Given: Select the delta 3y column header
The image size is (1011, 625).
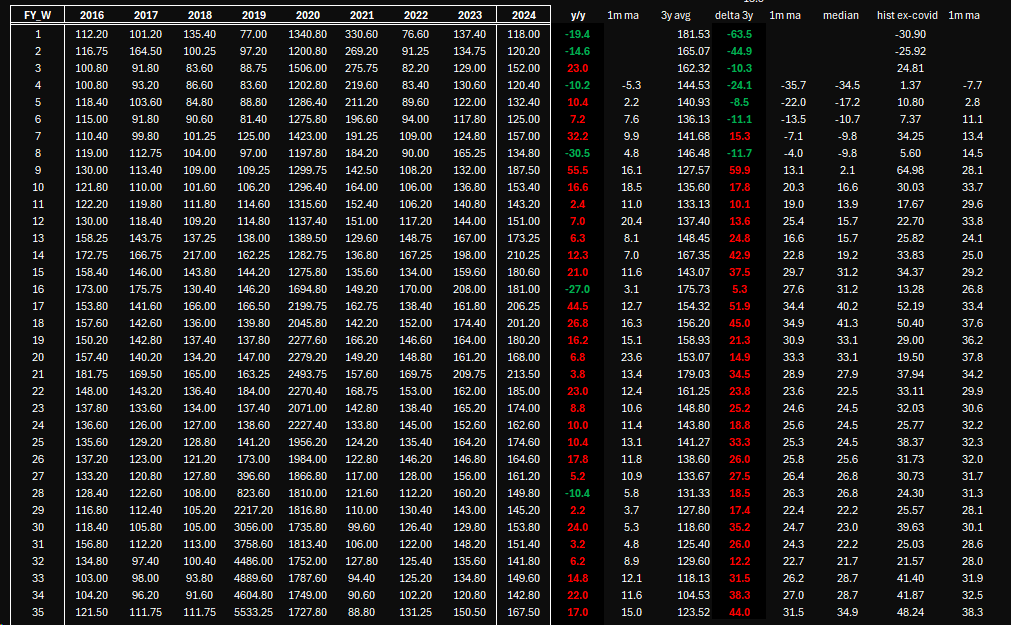Looking at the screenshot, I should coord(734,15).
